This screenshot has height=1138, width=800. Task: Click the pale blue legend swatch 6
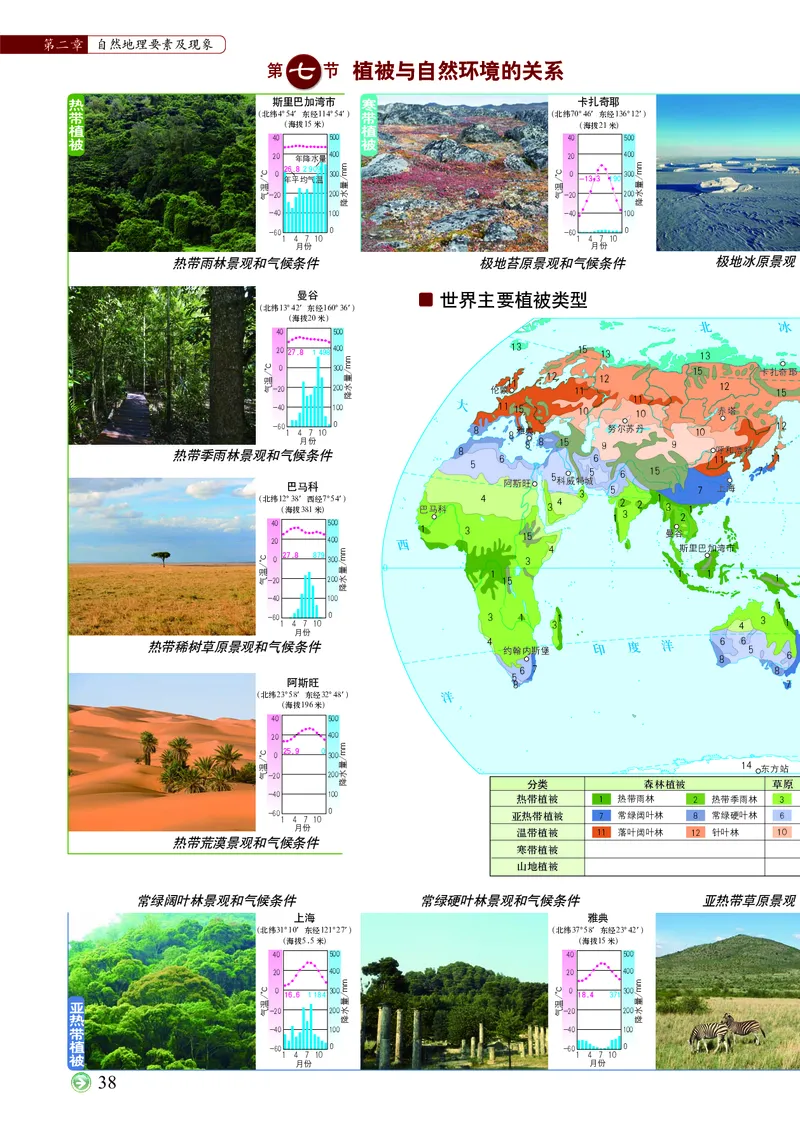click(x=782, y=816)
